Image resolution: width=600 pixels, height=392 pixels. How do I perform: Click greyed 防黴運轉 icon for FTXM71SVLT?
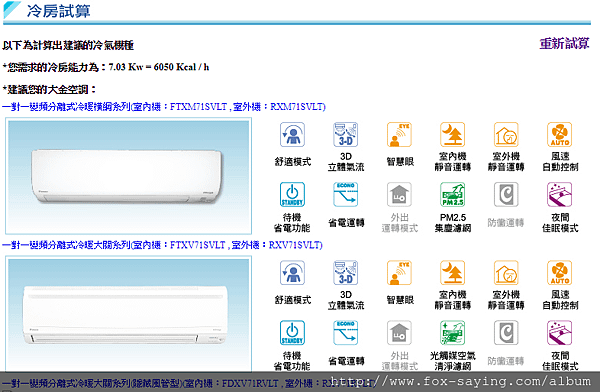click(506, 195)
